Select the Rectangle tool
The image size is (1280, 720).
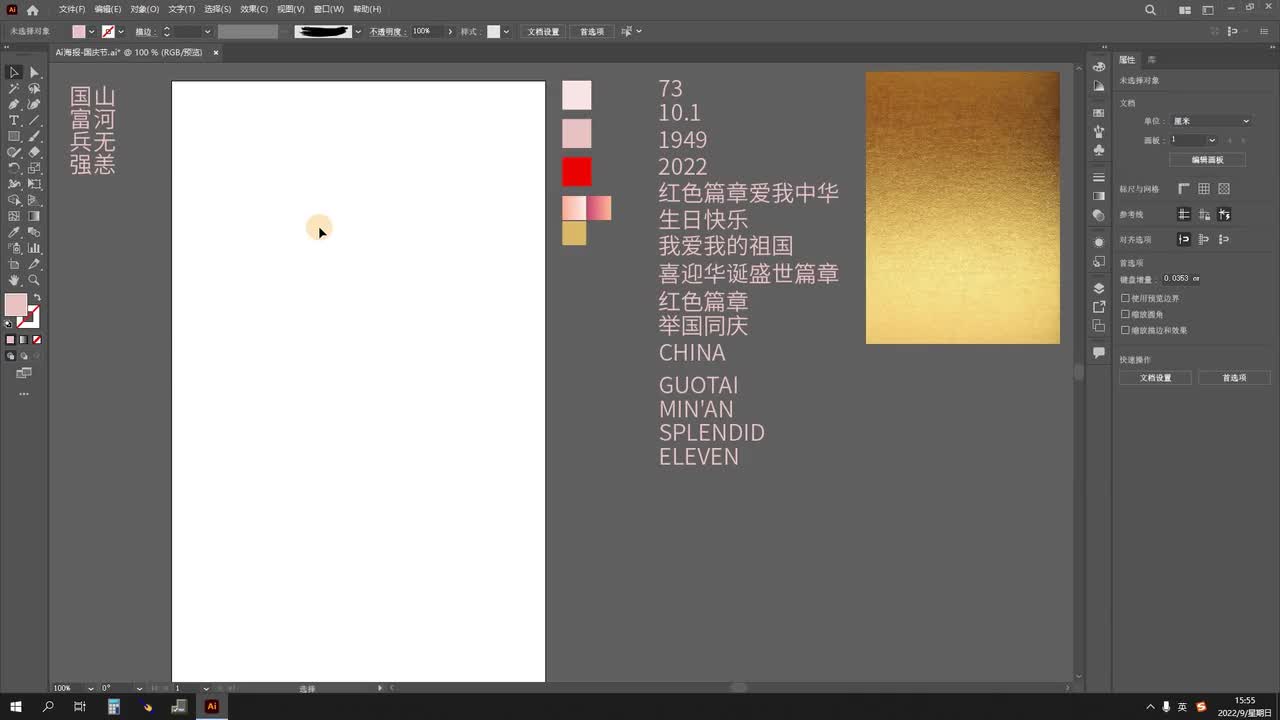(14, 136)
